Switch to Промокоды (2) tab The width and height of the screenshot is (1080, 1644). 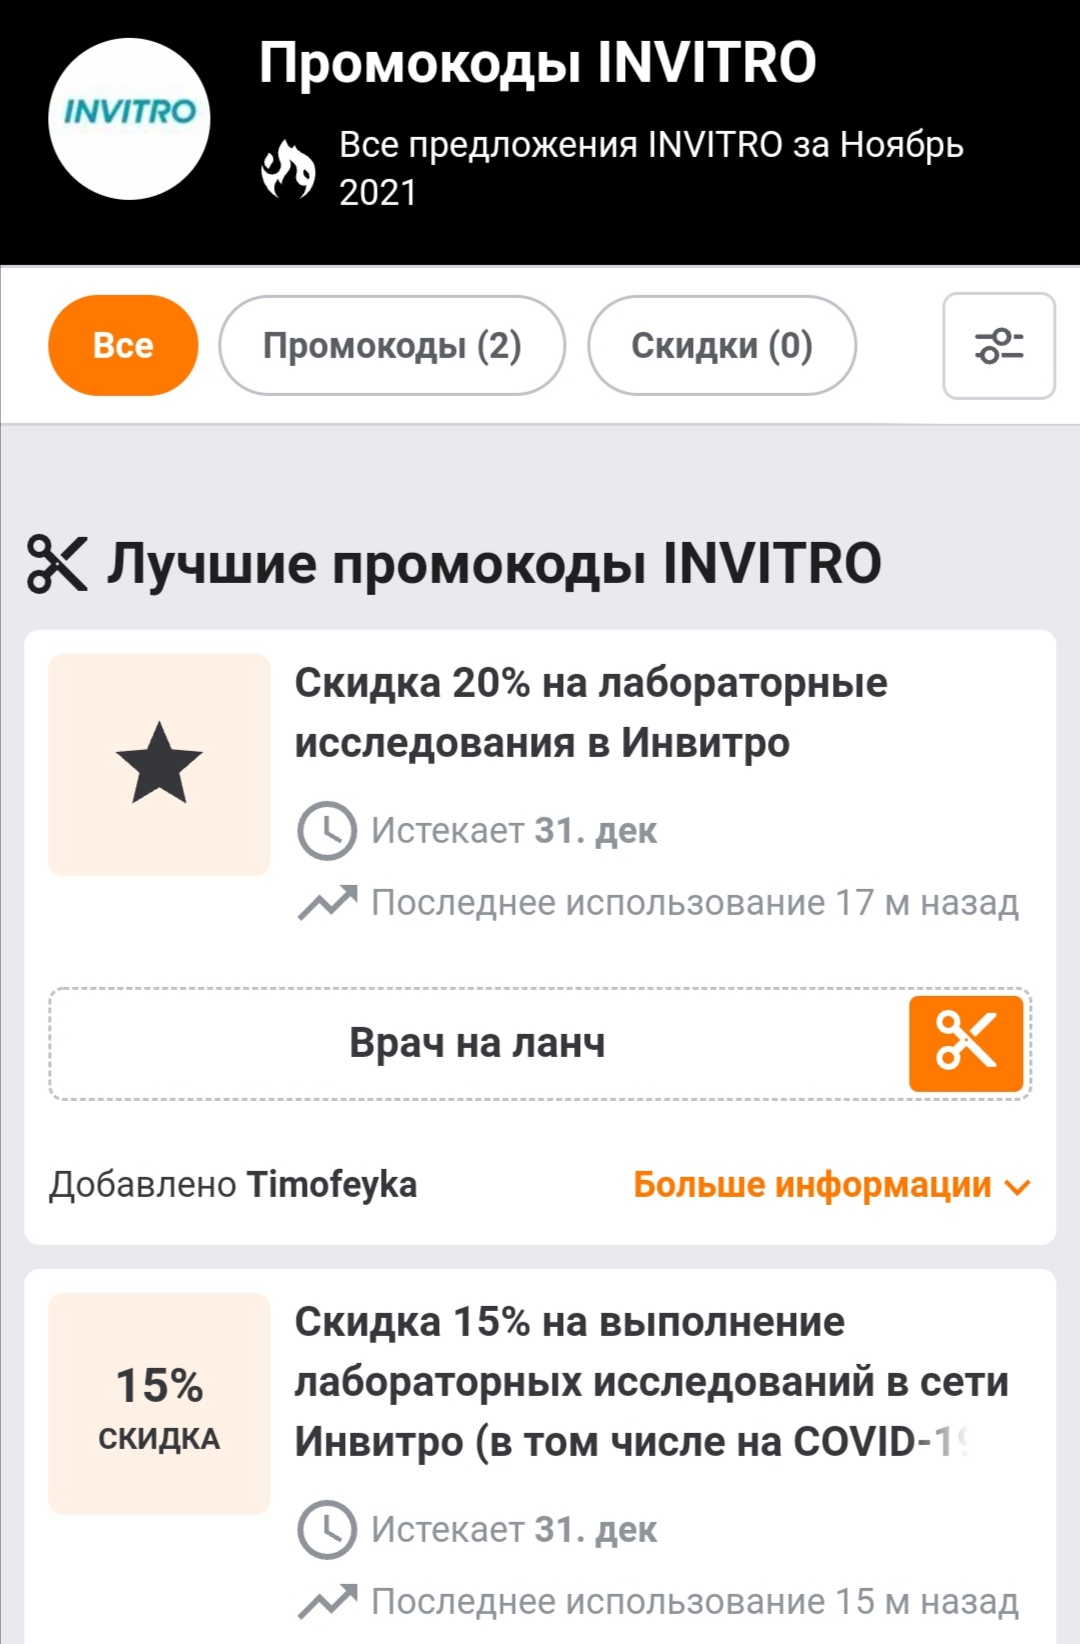click(x=392, y=345)
